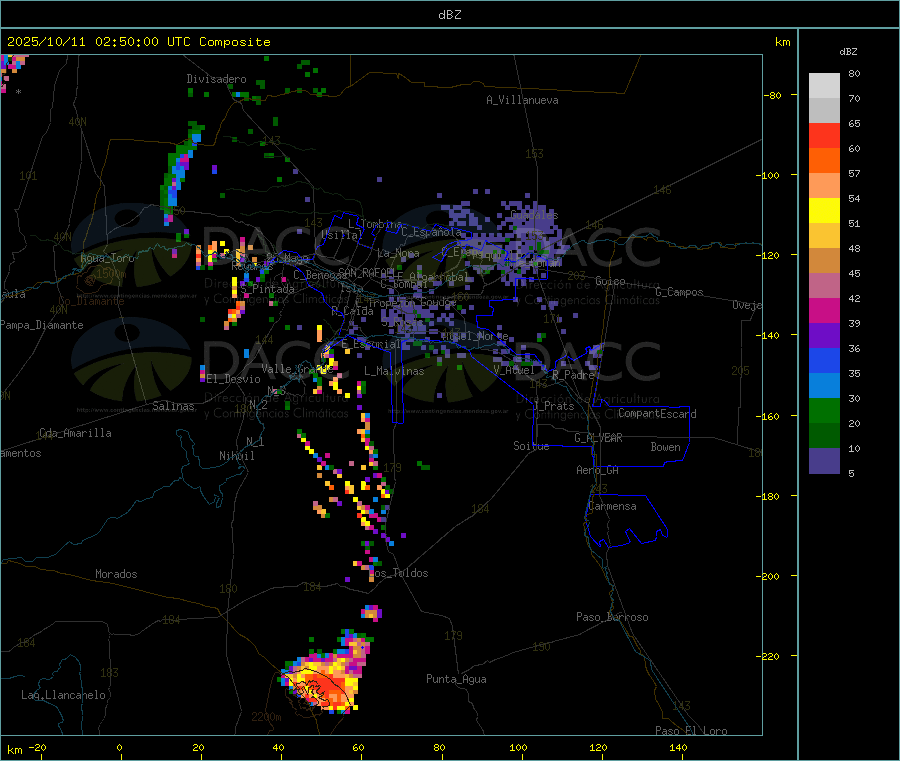Click the yellow 51-54 dBZ legend swatch
This screenshot has width=900, height=761.
tap(824, 211)
